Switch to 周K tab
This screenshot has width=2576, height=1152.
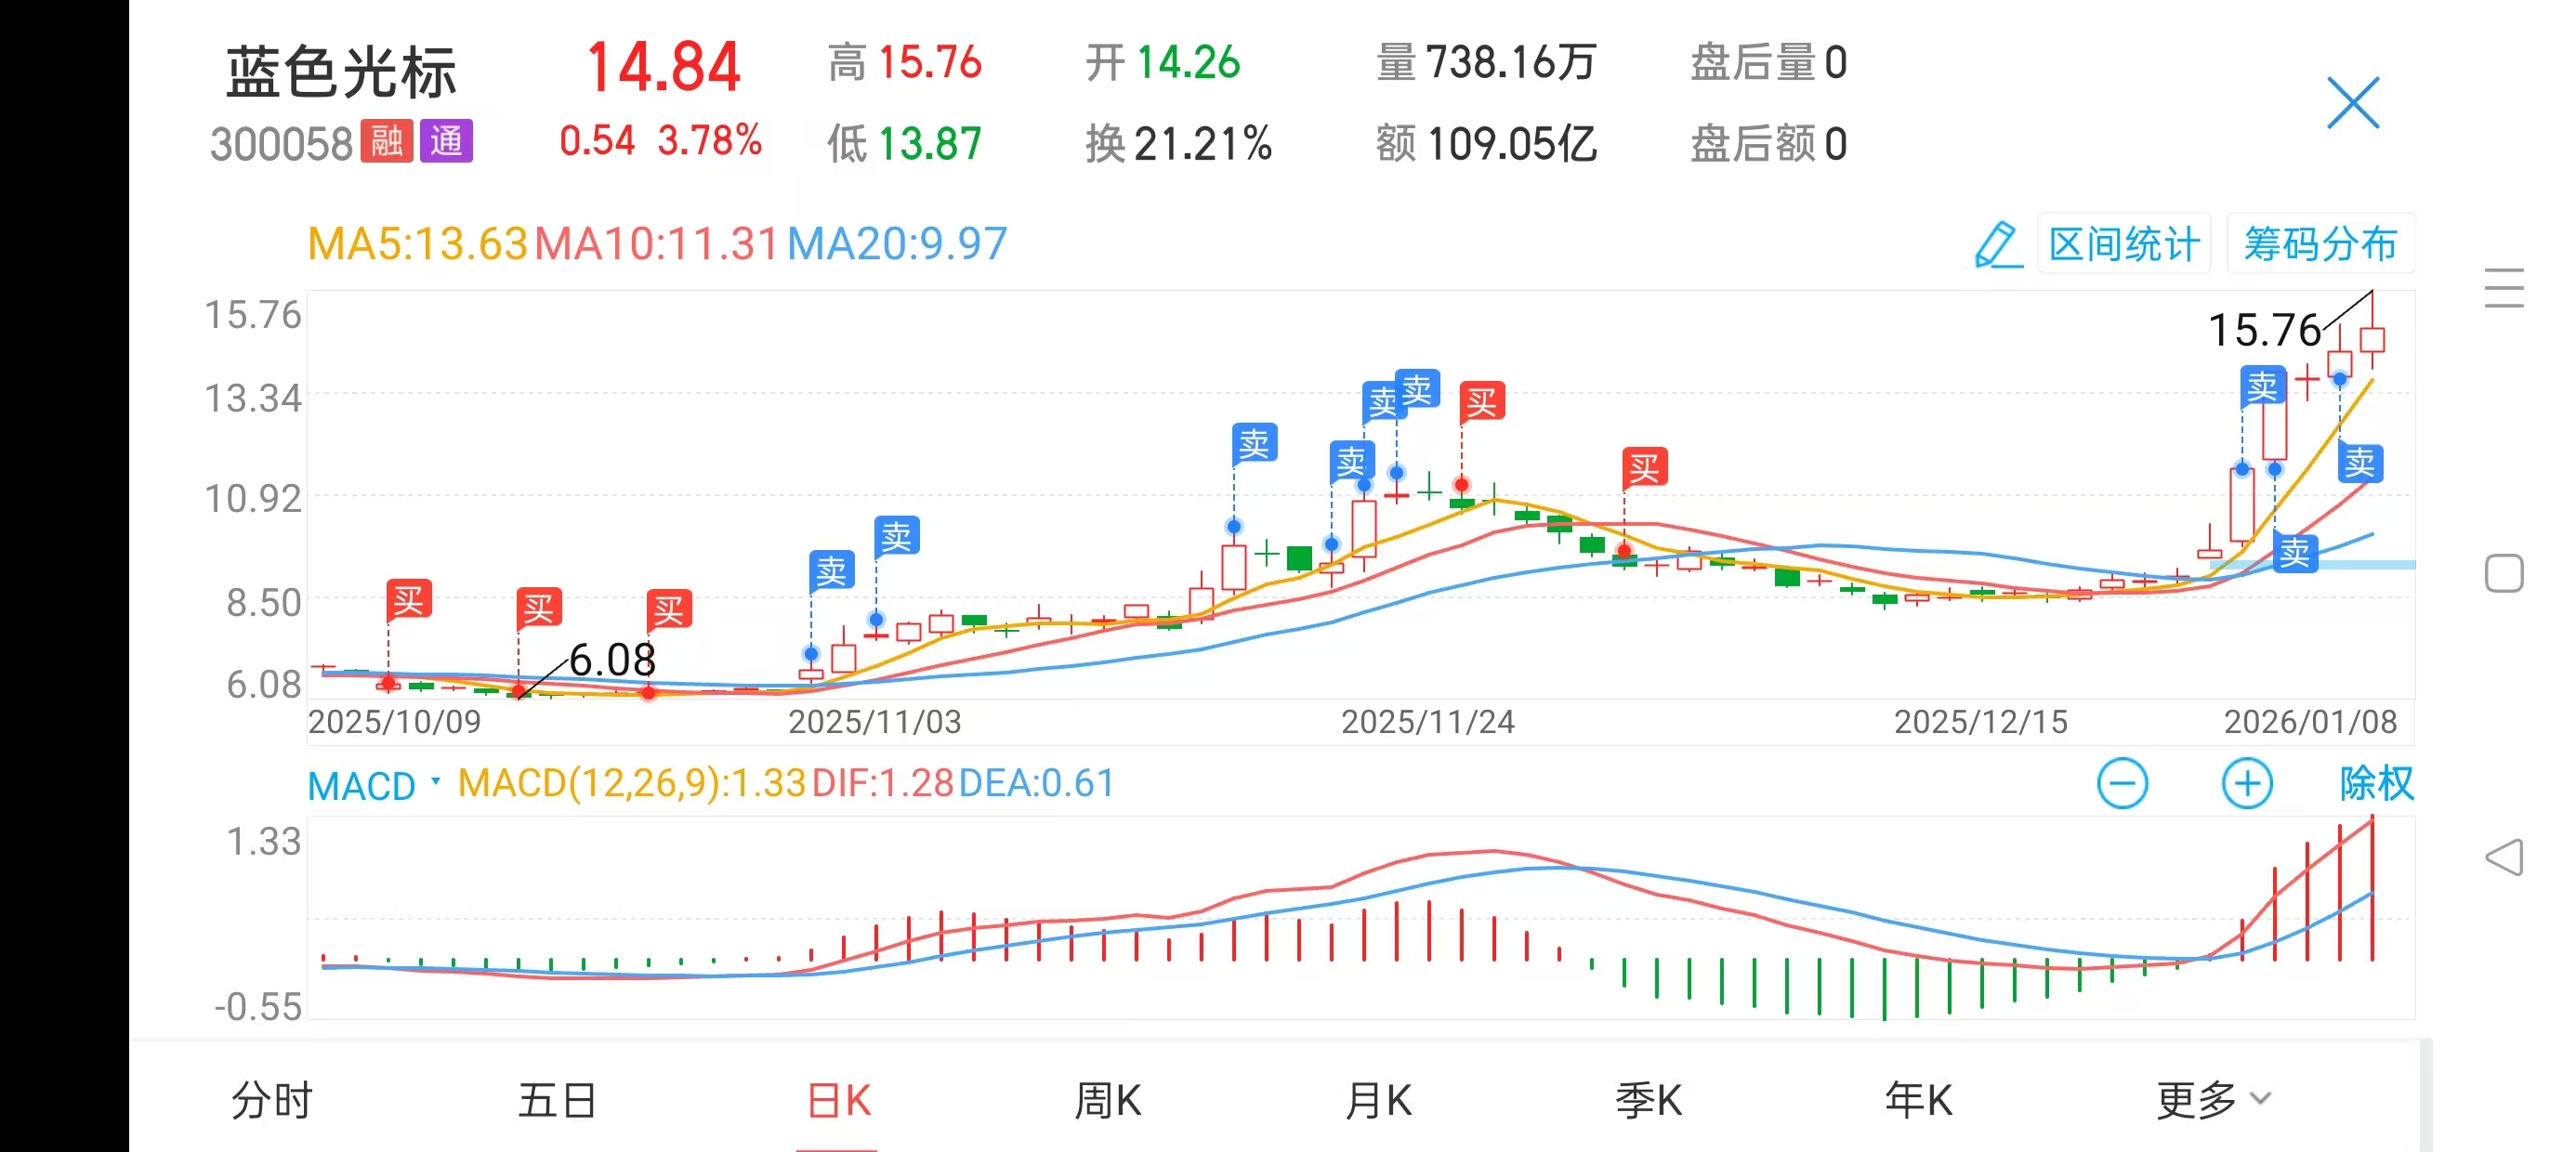(x=1107, y=1100)
